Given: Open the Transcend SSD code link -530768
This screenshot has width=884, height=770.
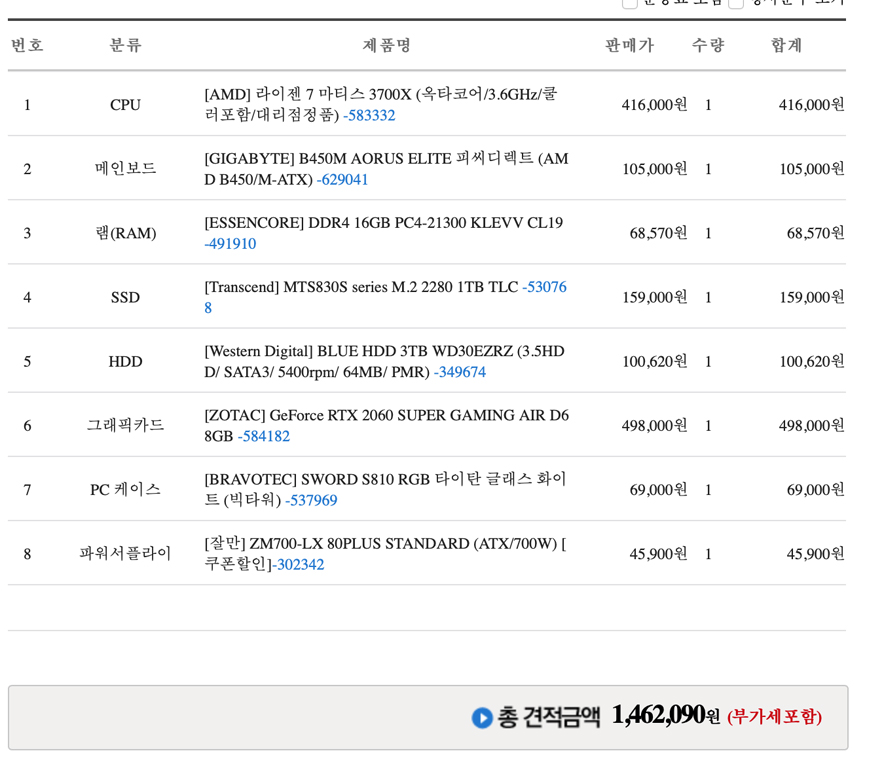Looking at the screenshot, I should point(544,287).
